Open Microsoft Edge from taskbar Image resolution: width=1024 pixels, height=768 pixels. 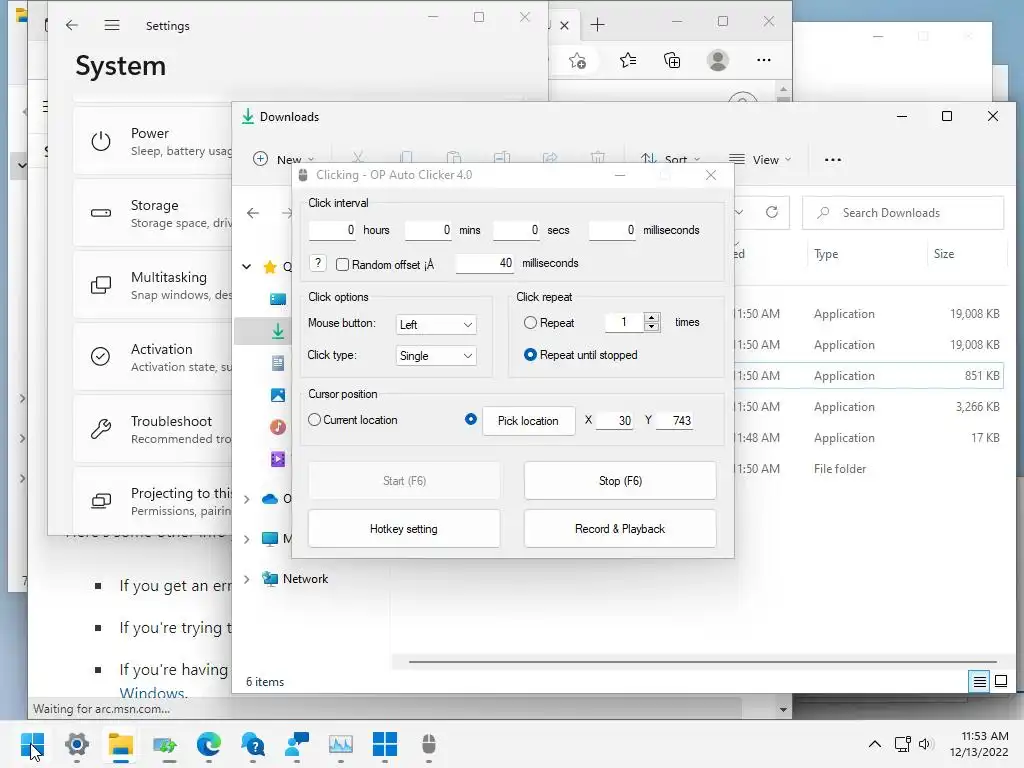coord(209,744)
